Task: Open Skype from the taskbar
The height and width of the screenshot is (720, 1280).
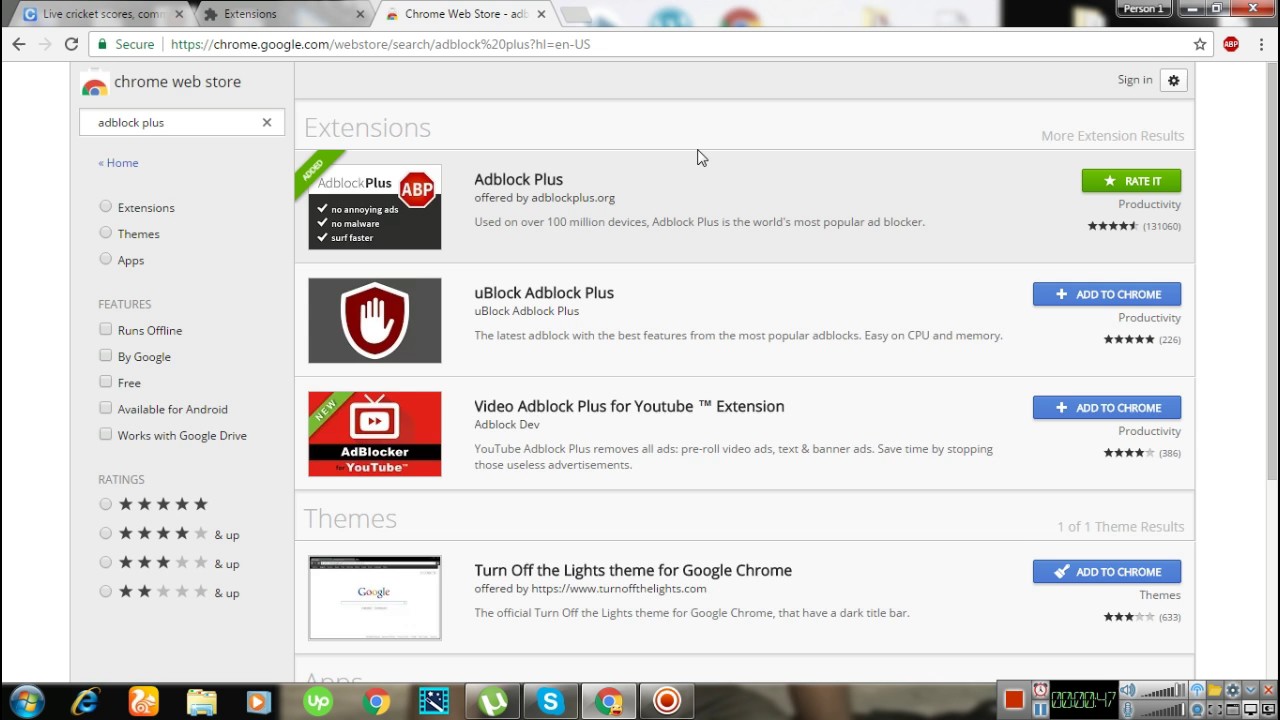Action: (550, 702)
